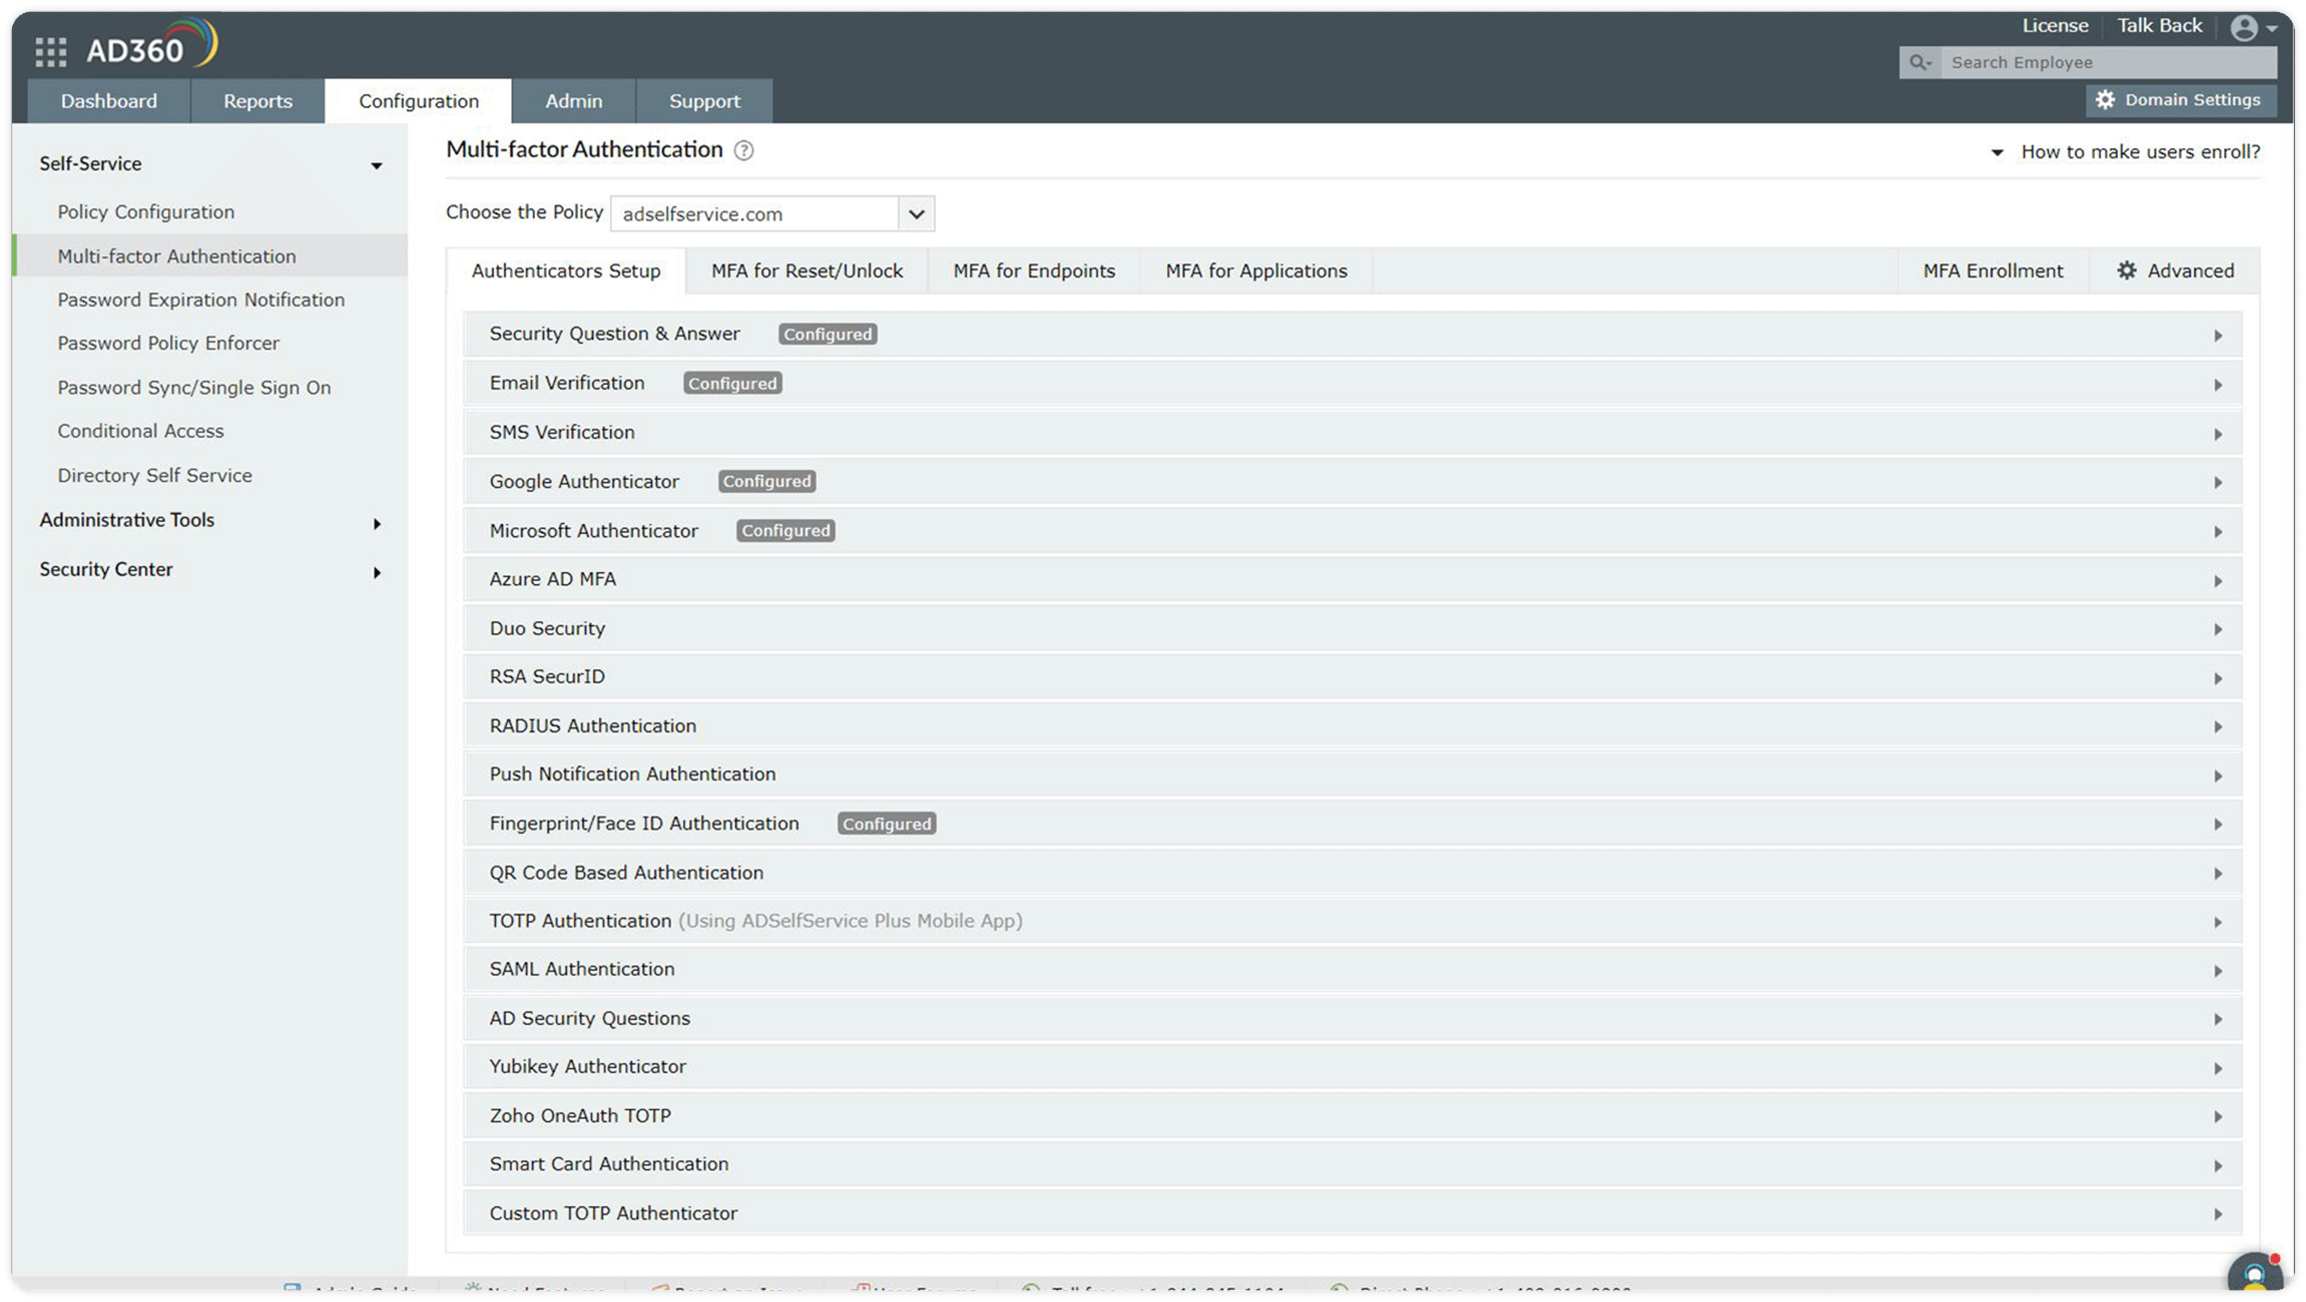Open the Advanced gear settings tab

pyautogui.click(x=2175, y=271)
